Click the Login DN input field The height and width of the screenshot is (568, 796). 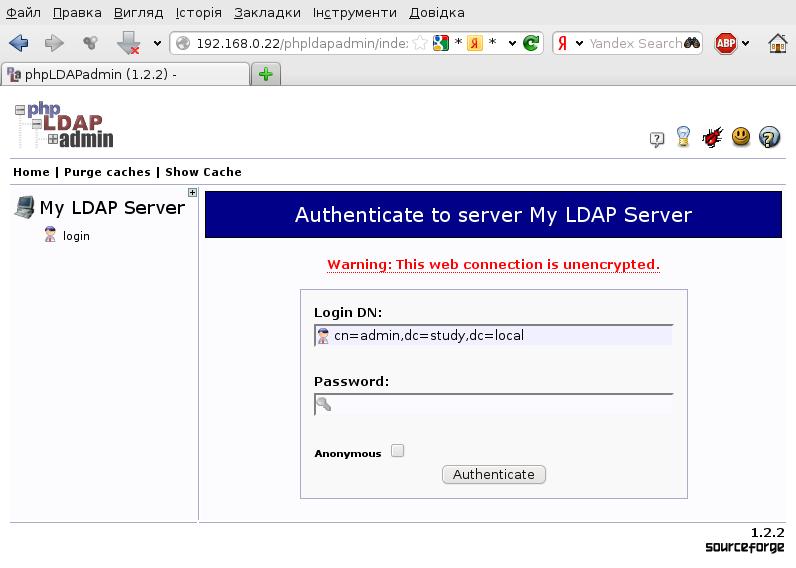(x=494, y=336)
